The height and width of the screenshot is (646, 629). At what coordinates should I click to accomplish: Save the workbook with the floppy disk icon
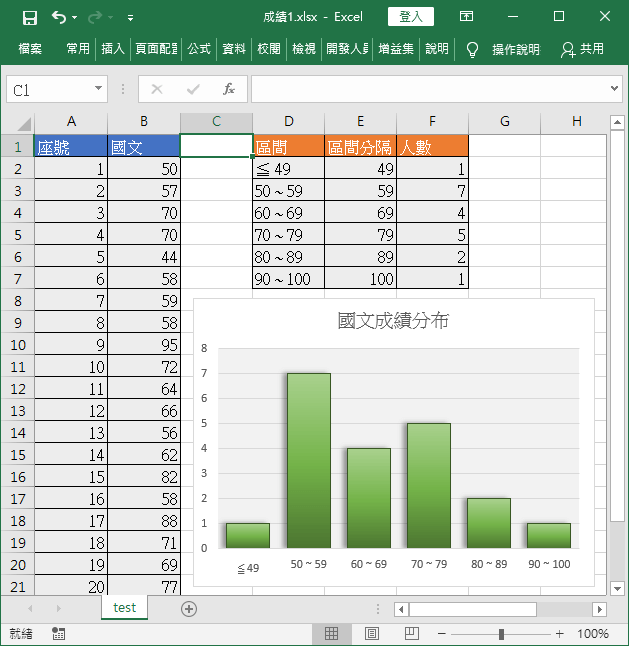click(30, 17)
